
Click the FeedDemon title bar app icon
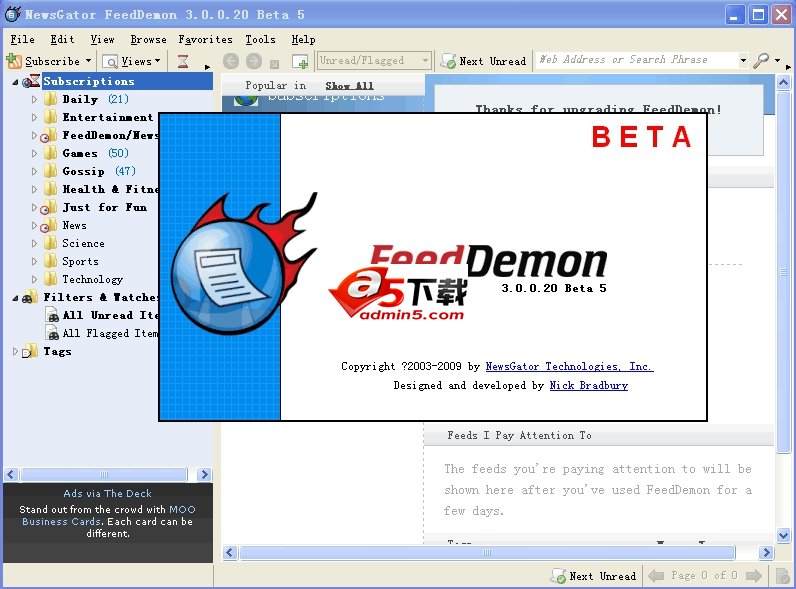tap(13, 14)
